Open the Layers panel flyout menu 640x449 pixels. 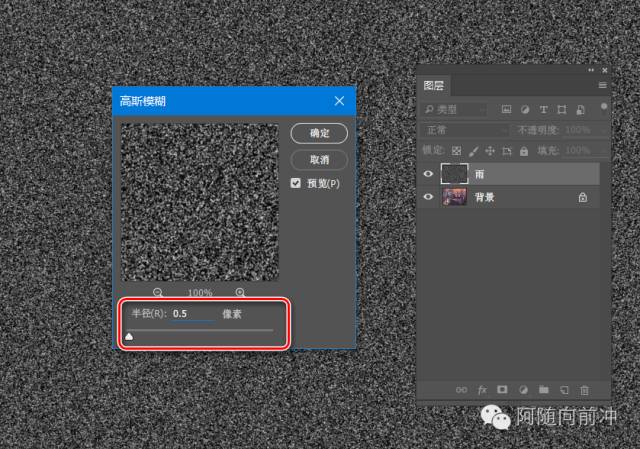tap(602, 86)
